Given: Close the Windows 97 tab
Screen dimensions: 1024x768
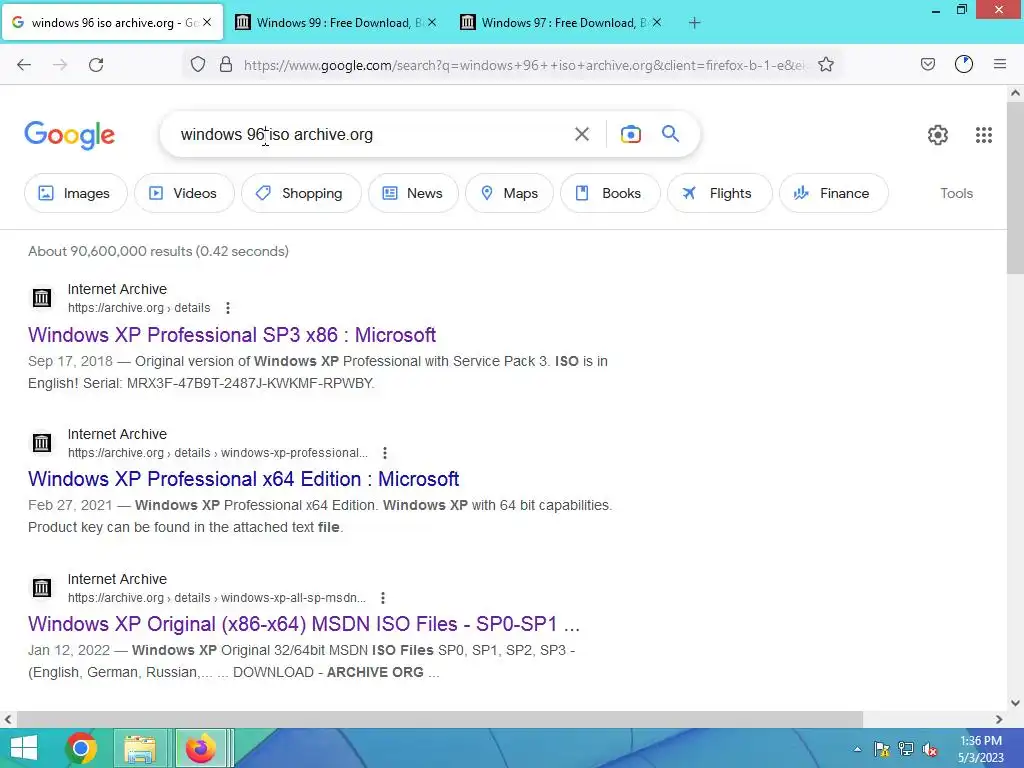Looking at the screenshot, I should coord(656,23).
